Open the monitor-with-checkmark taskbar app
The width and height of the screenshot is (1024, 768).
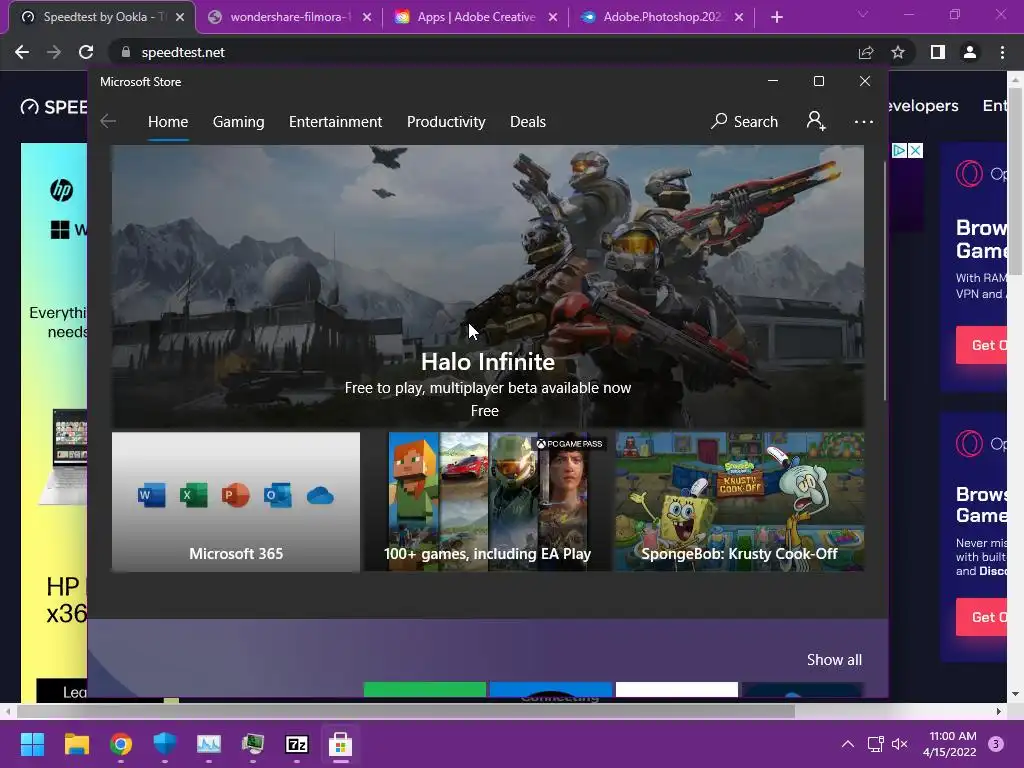pyautogui.click(x=253, y=744)
